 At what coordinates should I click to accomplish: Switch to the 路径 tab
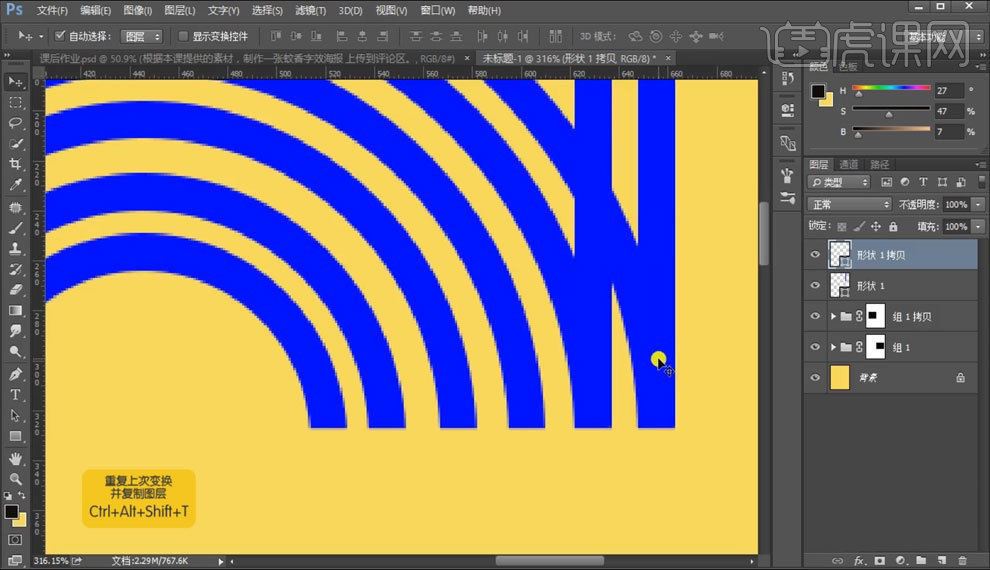tap(880, 165)
